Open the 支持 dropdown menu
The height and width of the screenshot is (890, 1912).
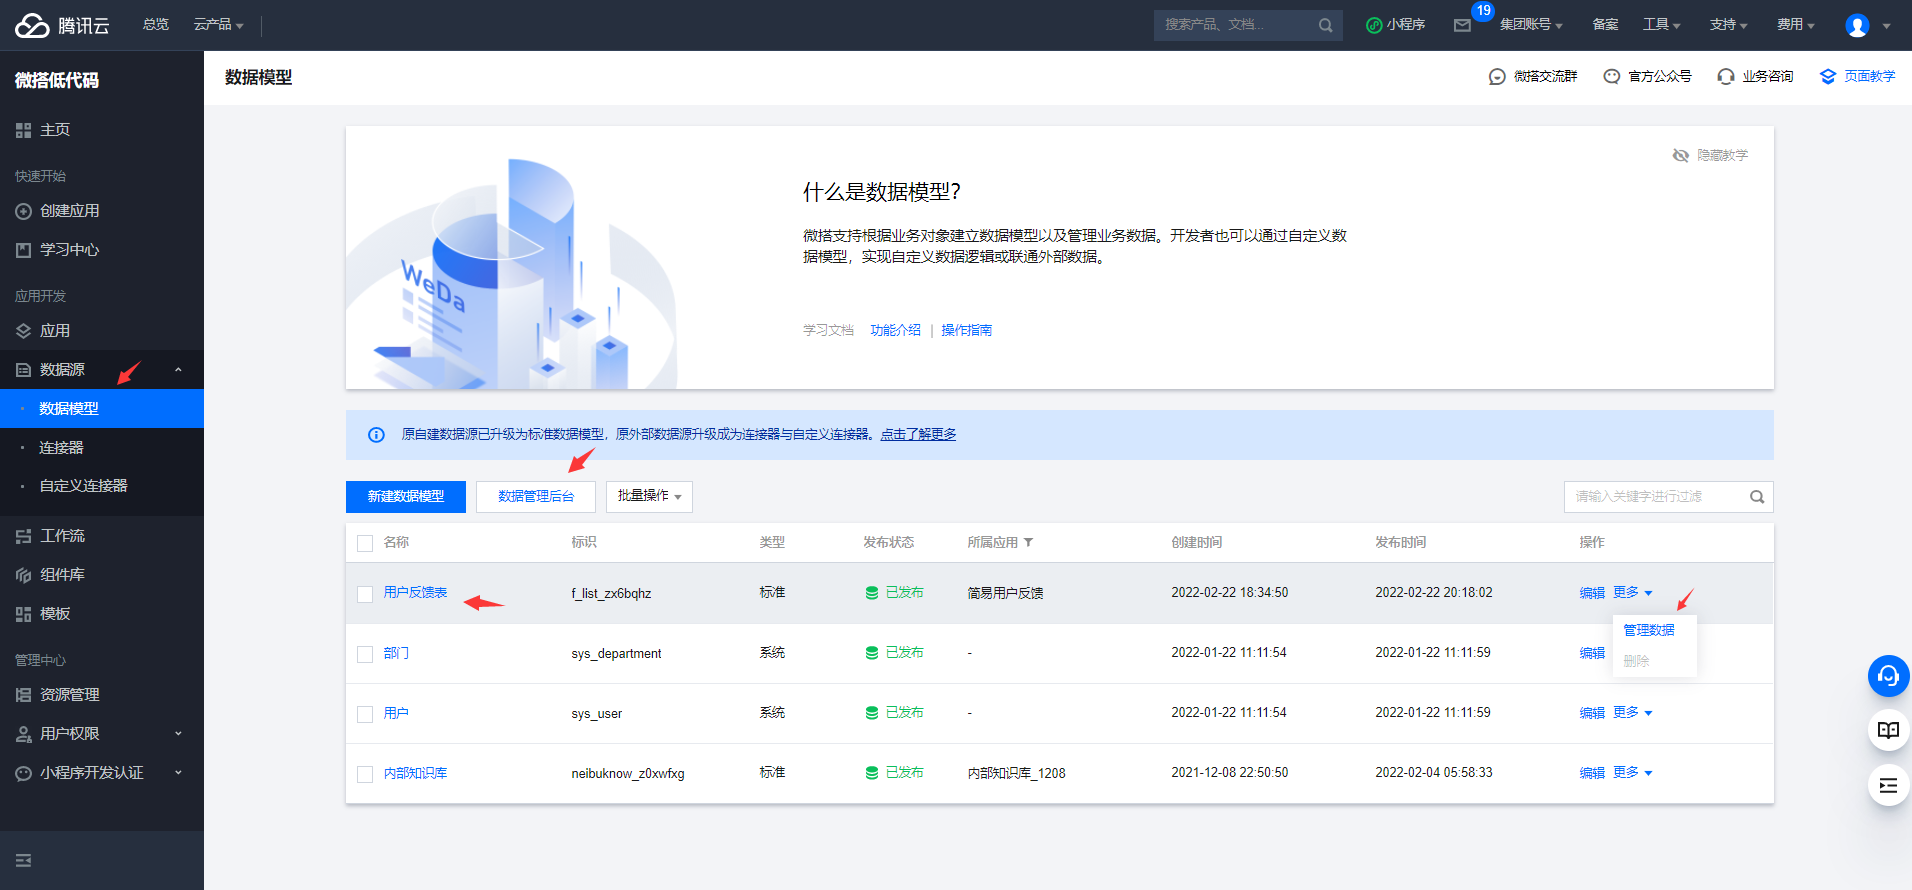click(x=1728, y=25)
